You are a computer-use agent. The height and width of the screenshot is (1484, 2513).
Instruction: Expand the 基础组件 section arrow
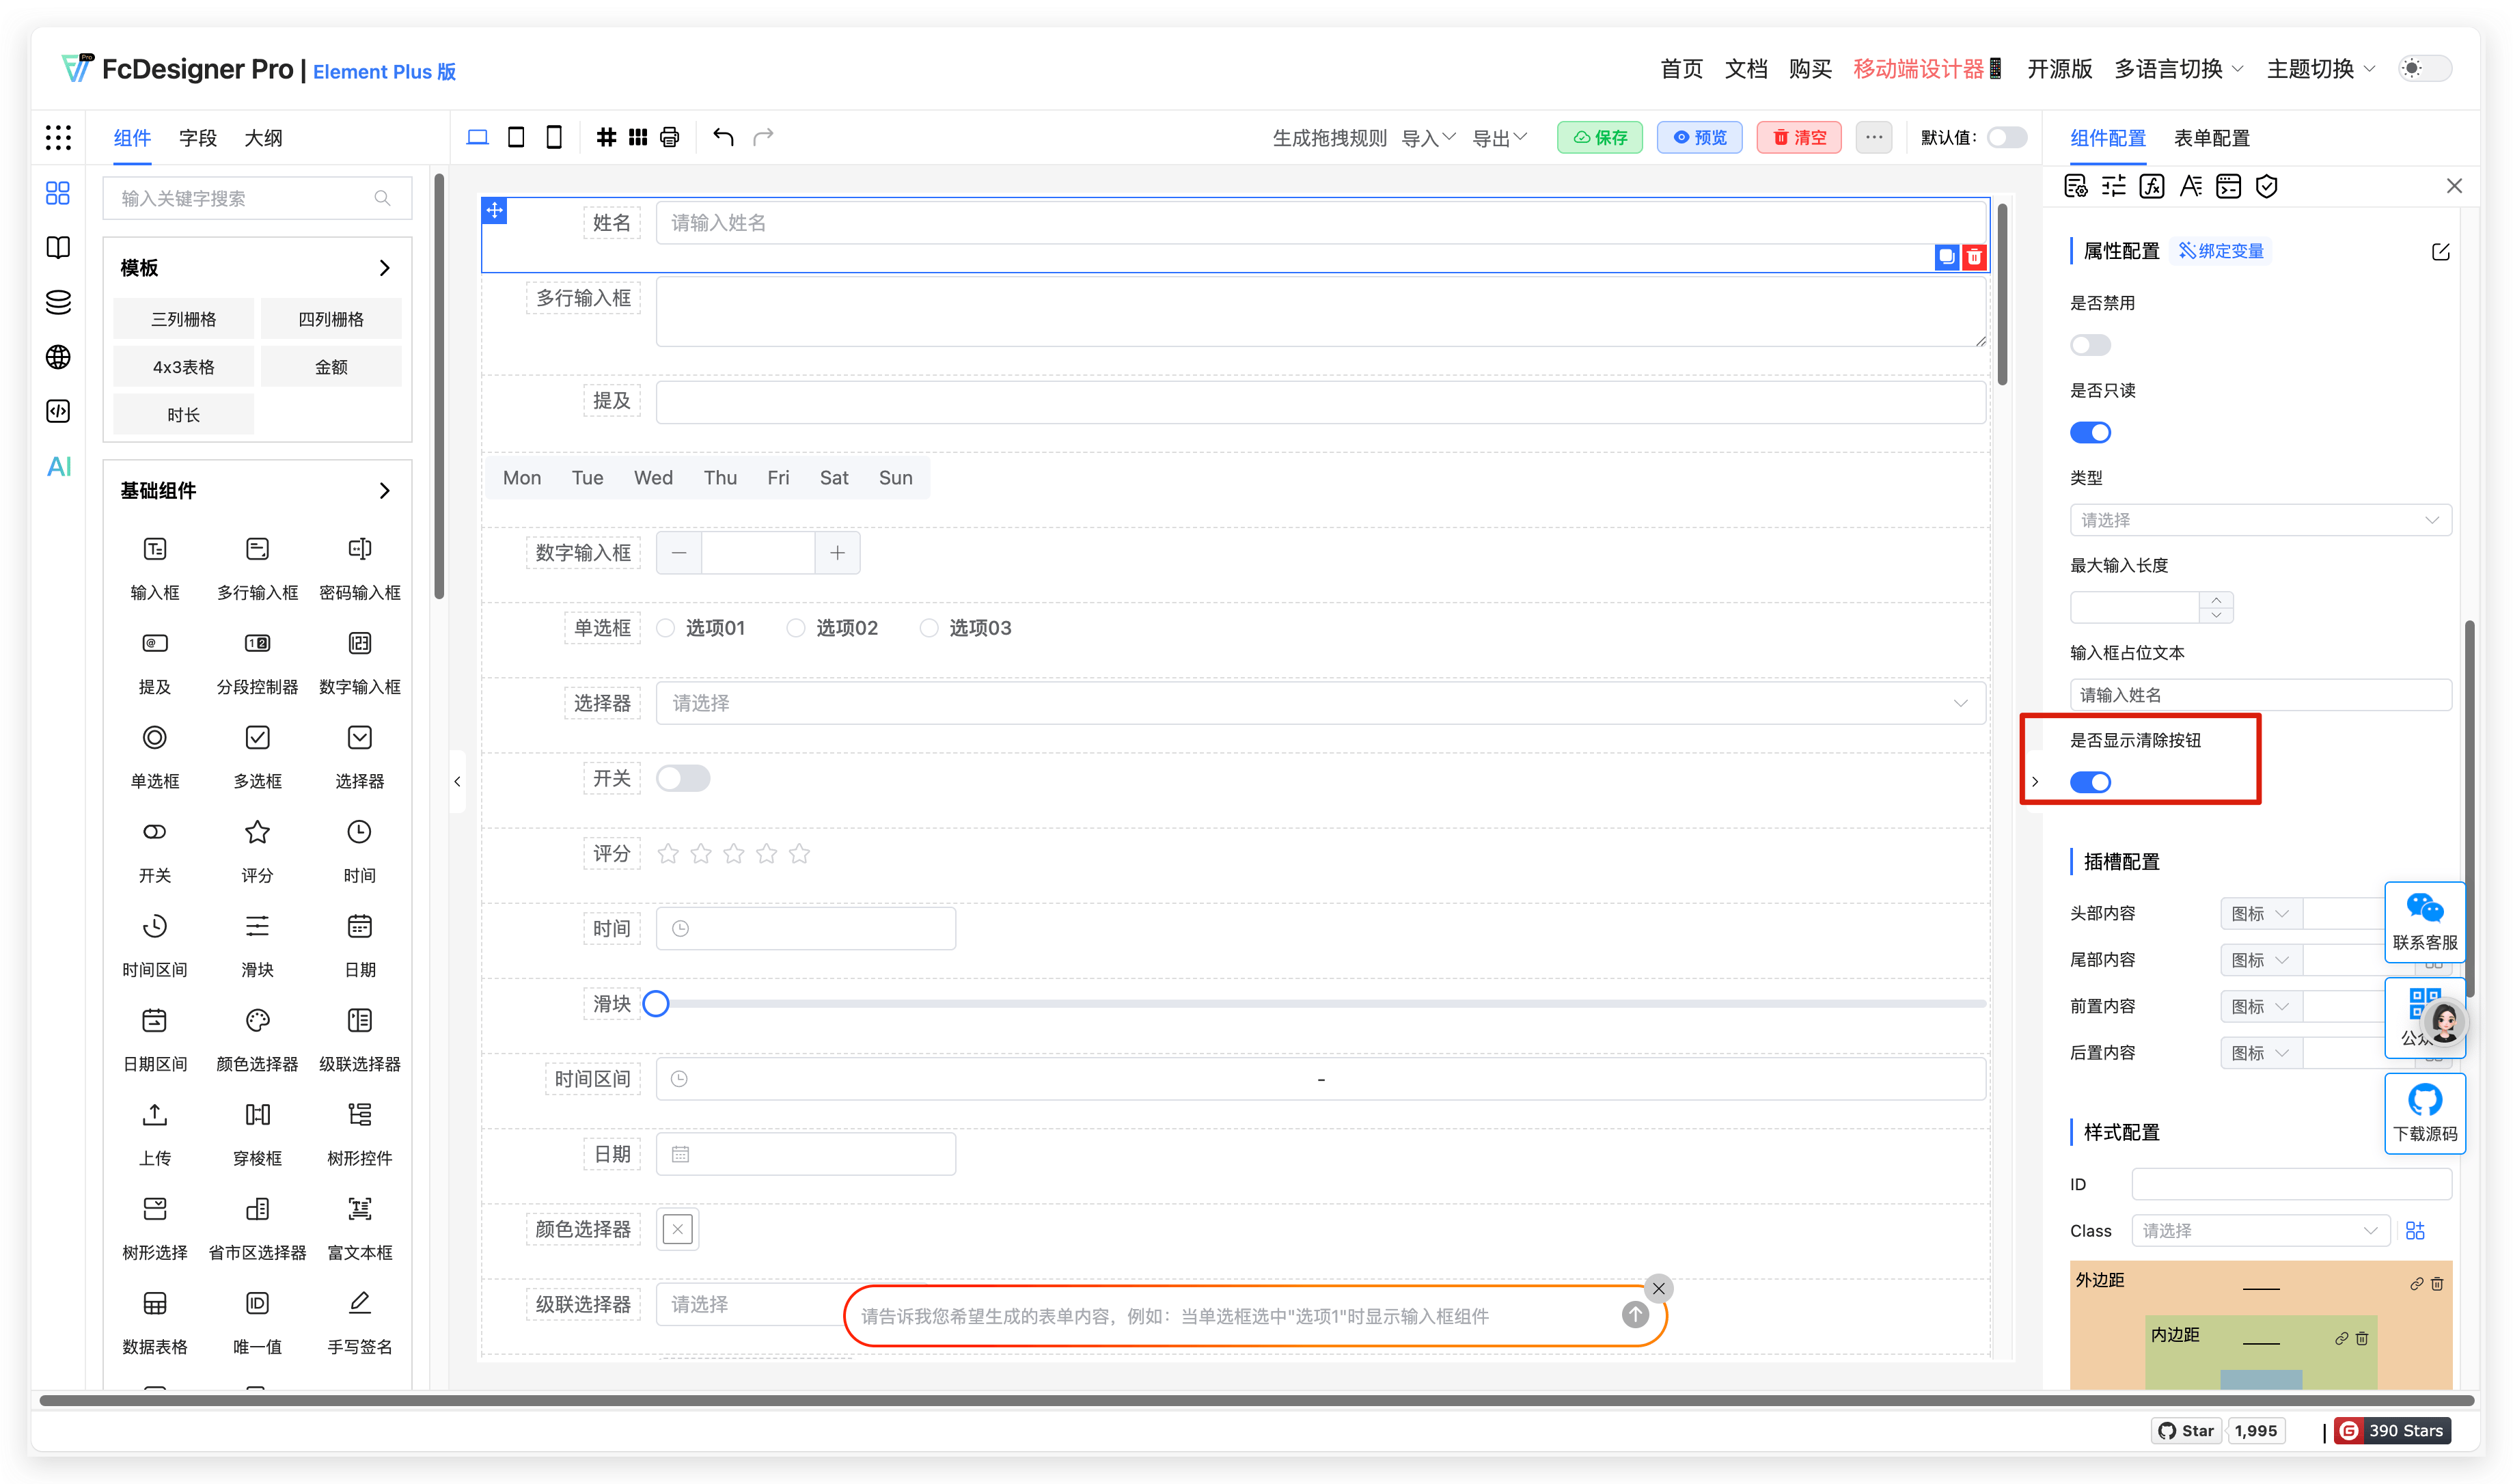click(x=384, y=491)
